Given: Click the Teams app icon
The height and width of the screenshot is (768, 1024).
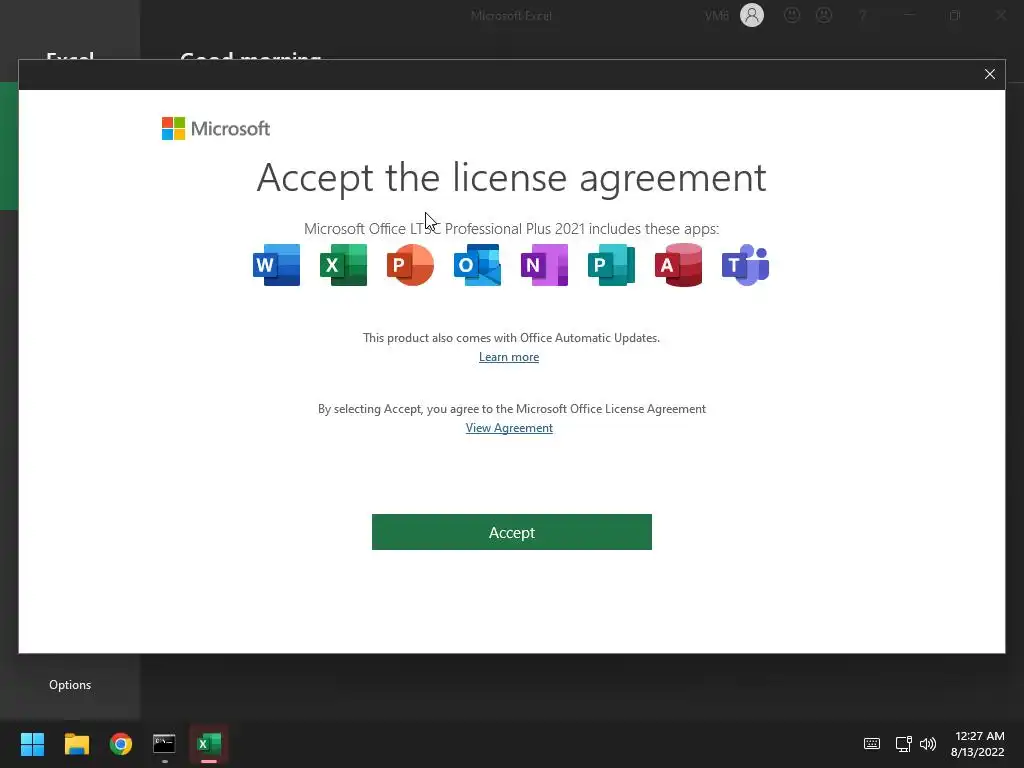Looking at the screenshot, I should (x=745, y=265).
